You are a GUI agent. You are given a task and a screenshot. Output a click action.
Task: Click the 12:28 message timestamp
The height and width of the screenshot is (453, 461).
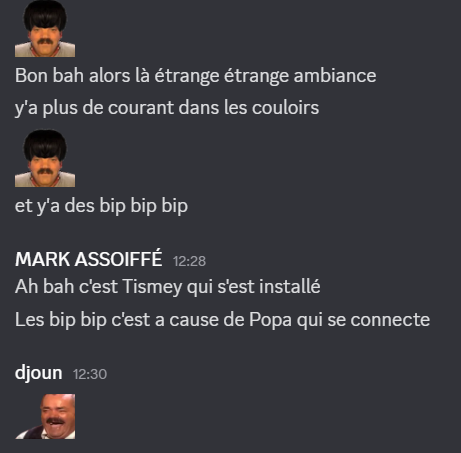[189, 261]
